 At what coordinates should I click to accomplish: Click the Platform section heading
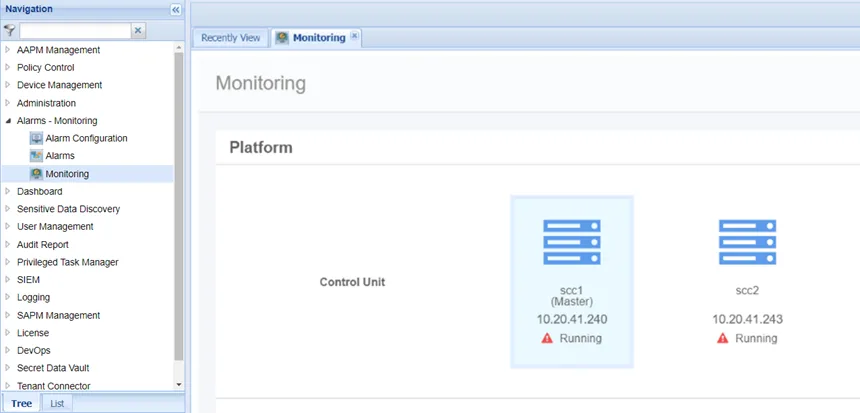click(x=261, y=148)
